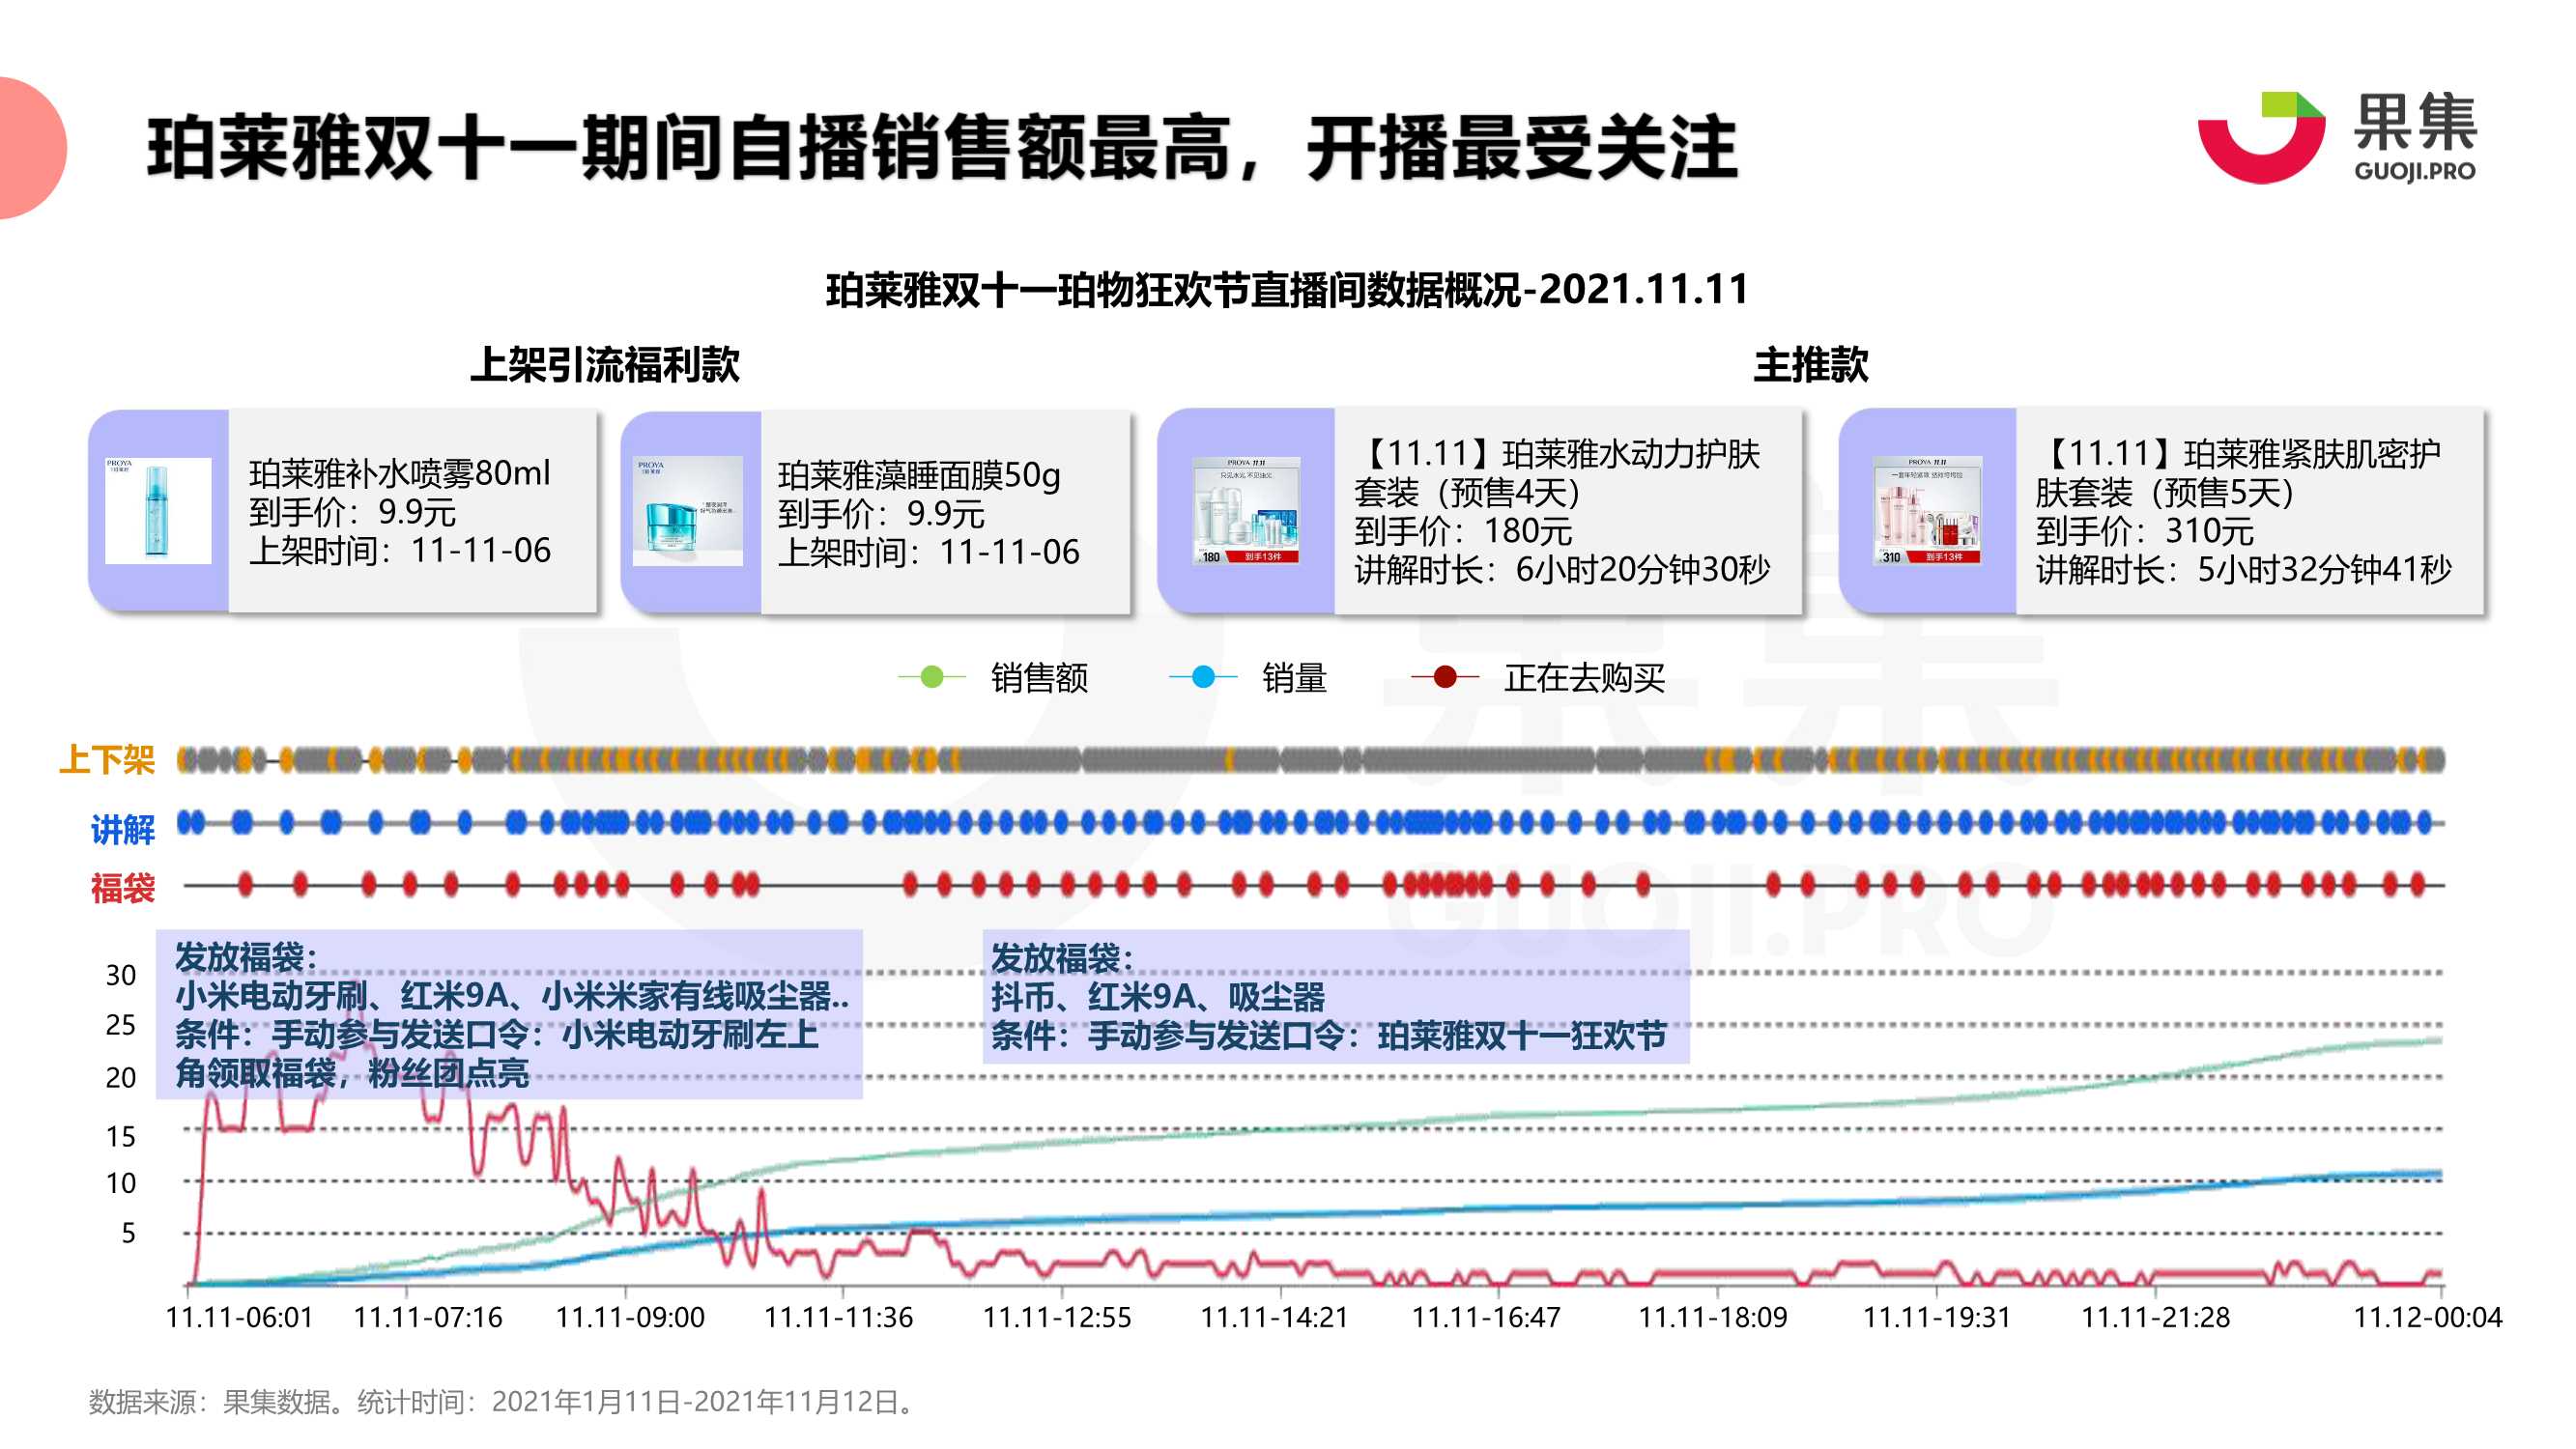Select text 讲解时长：5小时32分钟41秒

[x=2244, y=570]
